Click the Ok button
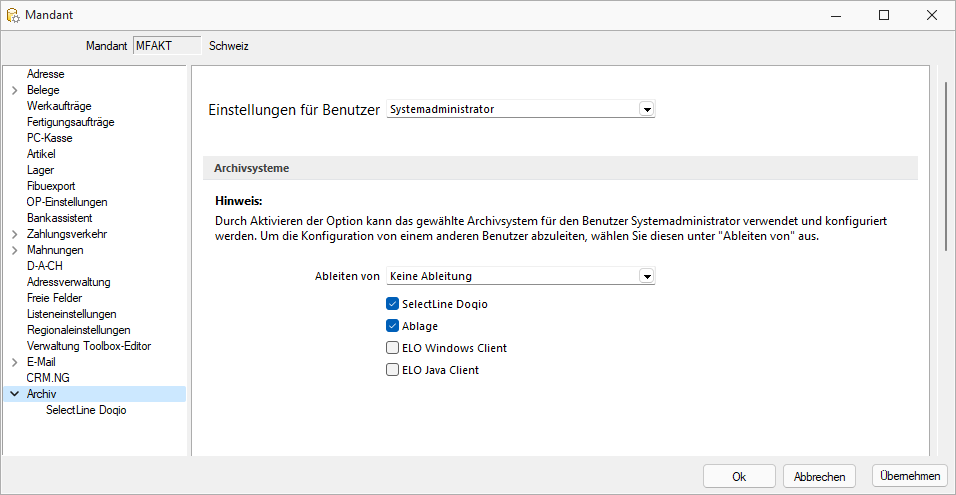The height and width of the screenshot is (495, 956). pyautogui.click(x=739, y=477)
